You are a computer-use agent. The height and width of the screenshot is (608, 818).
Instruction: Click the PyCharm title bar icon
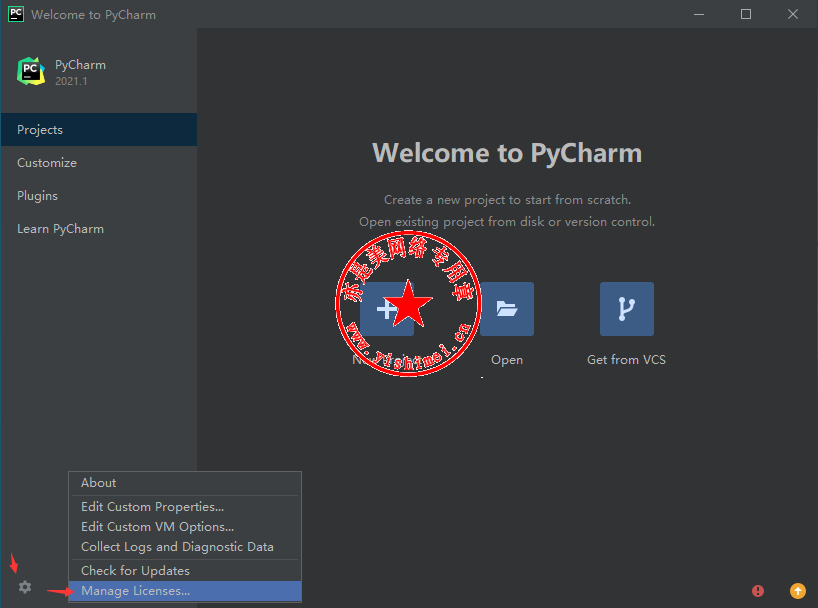(16, 14)
